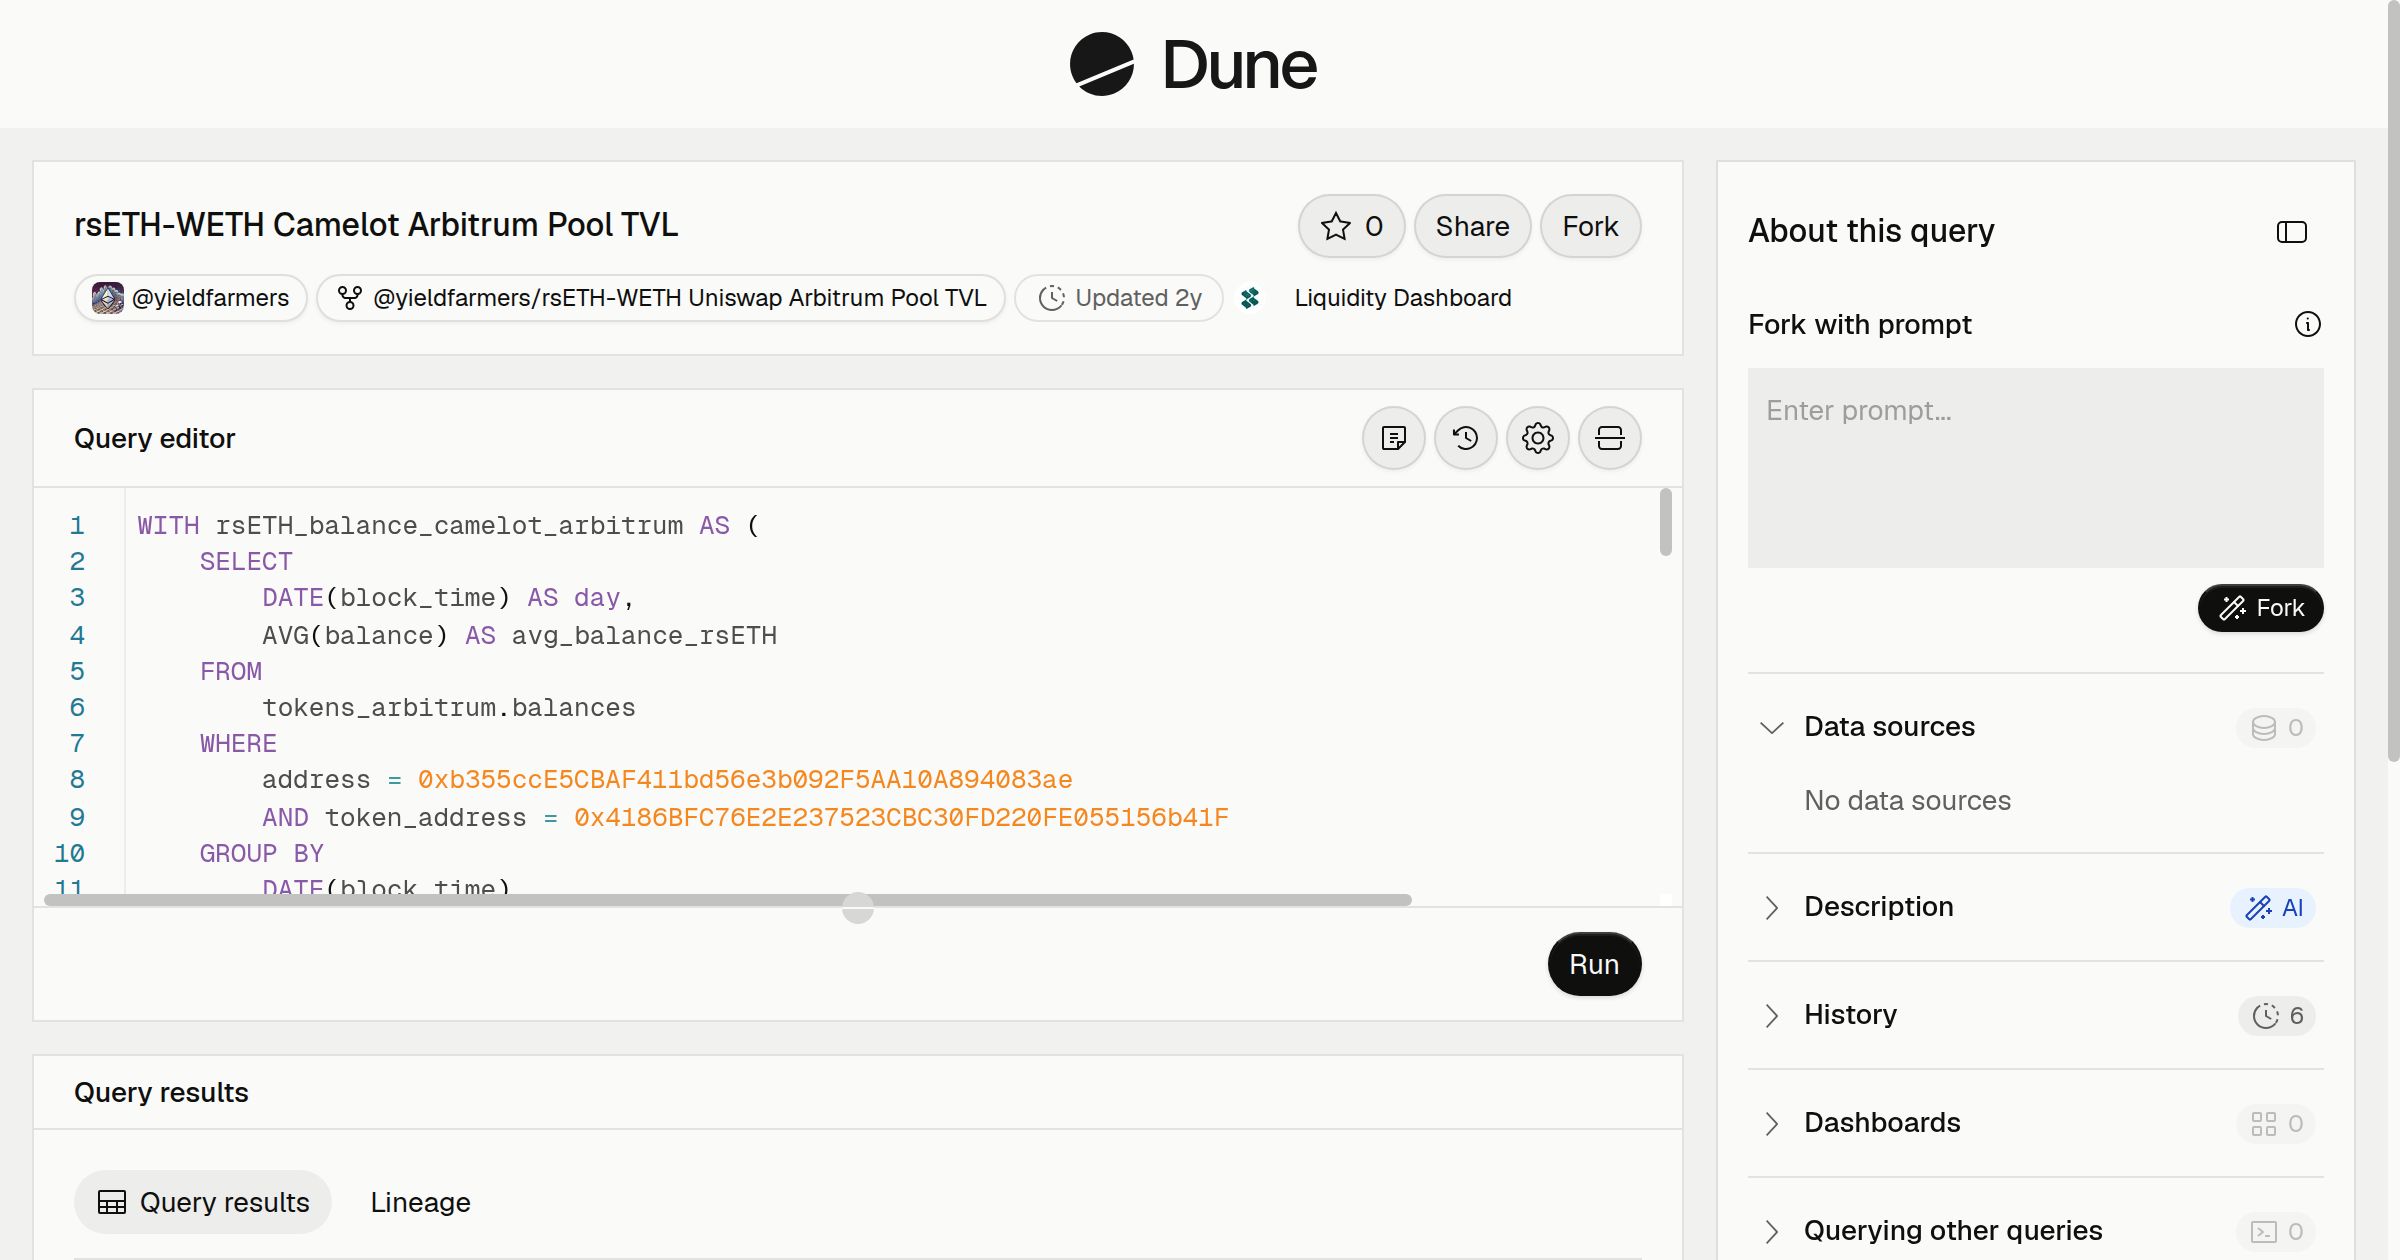
Task: Open @yieldfarmers profile chip
Action: pos(191,298)
